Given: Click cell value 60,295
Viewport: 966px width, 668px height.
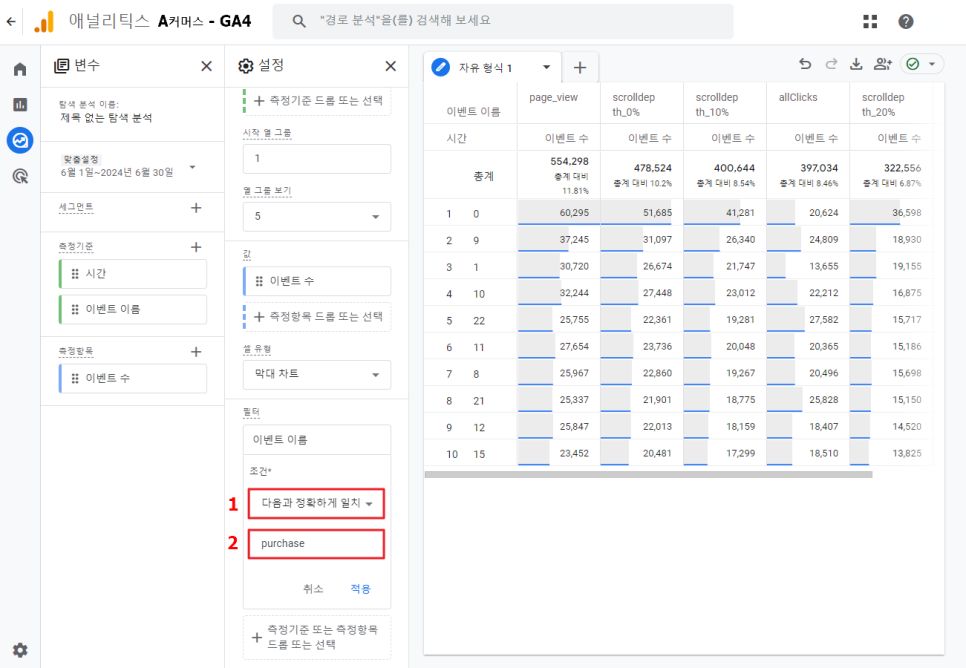Looking at the screenshot, I should (574, 213).
